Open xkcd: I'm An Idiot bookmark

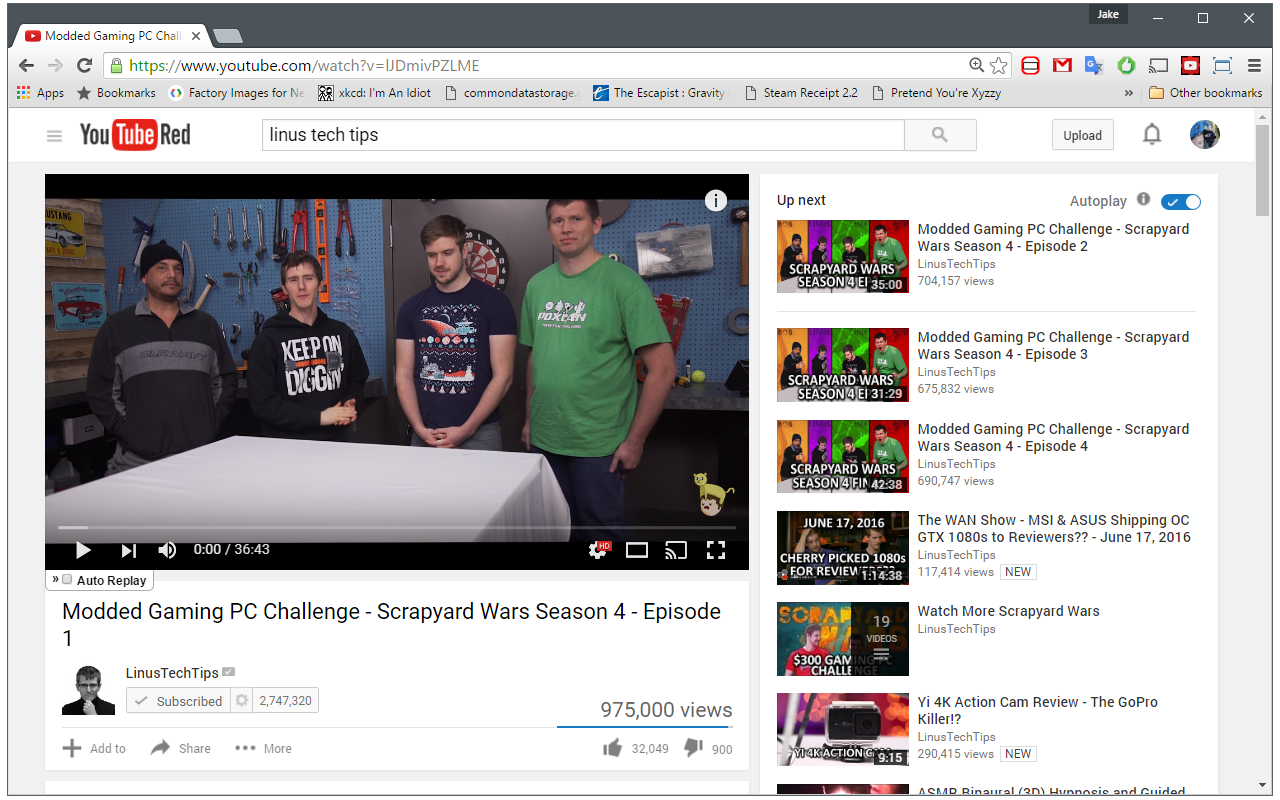[374, 93]
